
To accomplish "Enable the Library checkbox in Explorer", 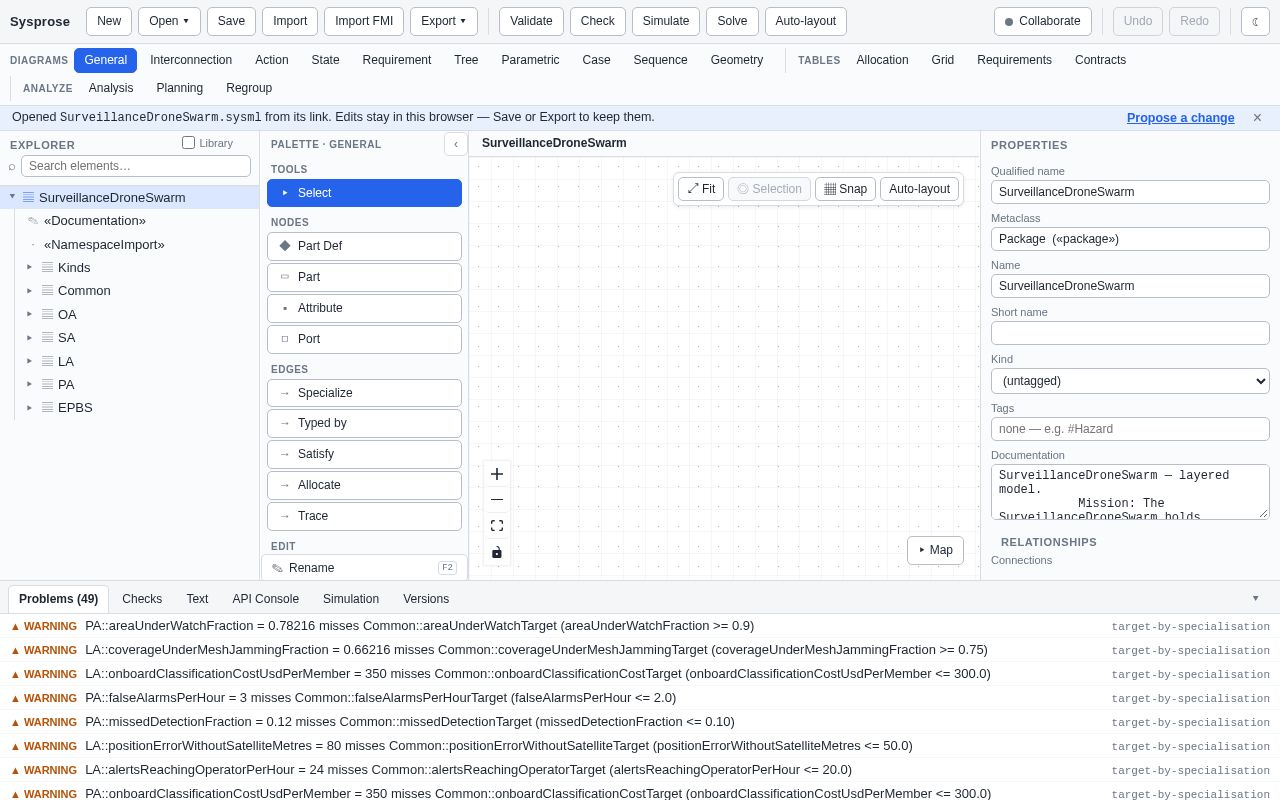I will tap(189, 143).
